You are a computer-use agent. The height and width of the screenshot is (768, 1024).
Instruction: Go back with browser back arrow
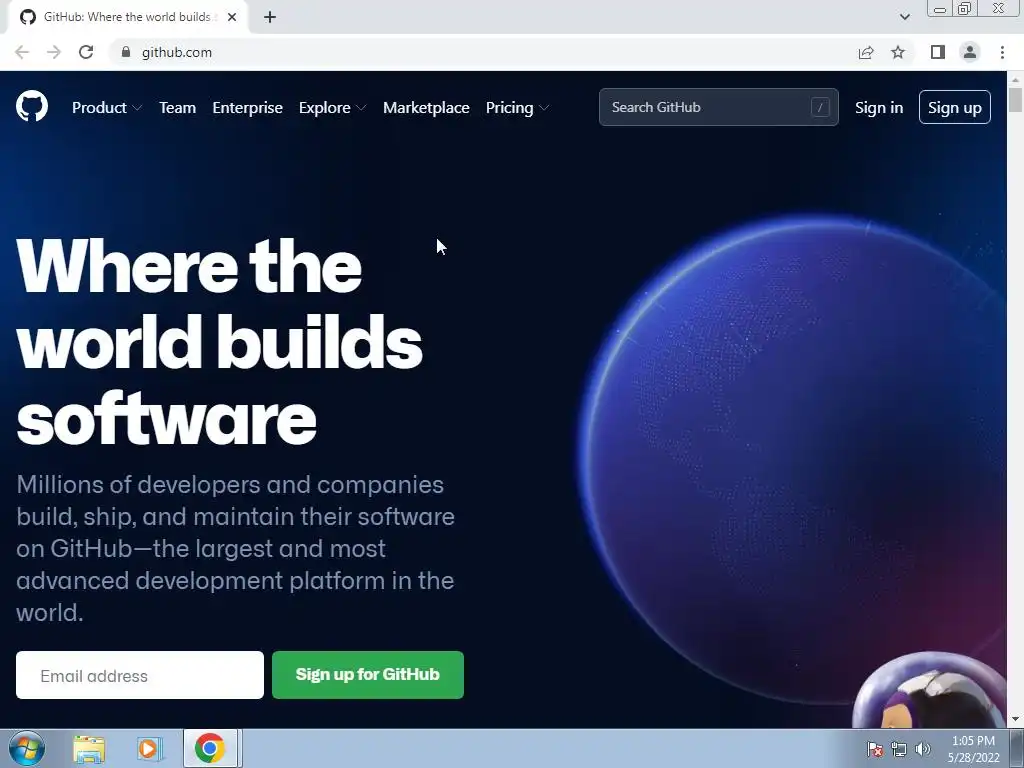click(x=22, y=52)
